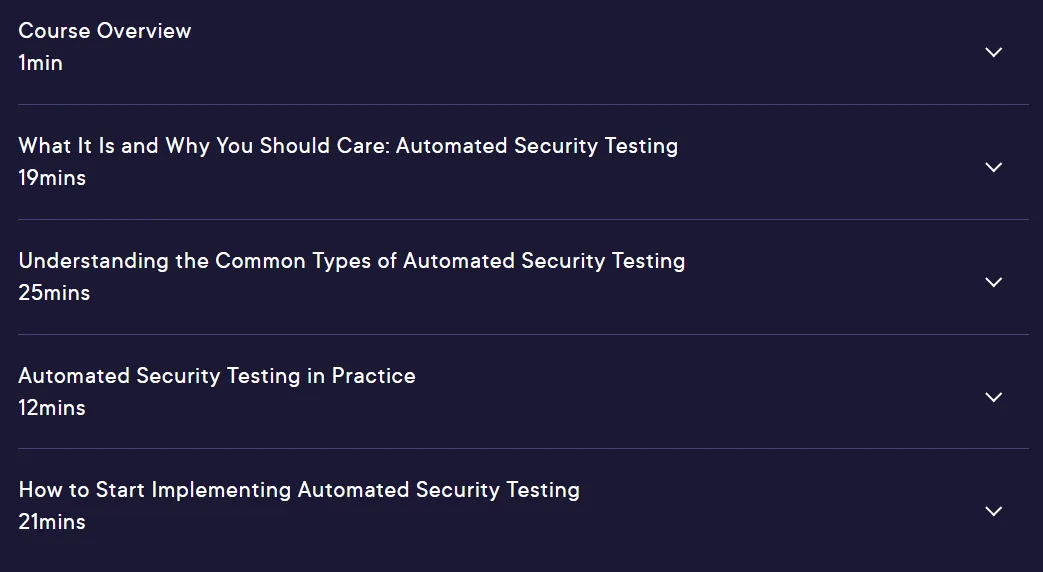
Task: Open the Course Overview module title
Action: pos(104,31)
